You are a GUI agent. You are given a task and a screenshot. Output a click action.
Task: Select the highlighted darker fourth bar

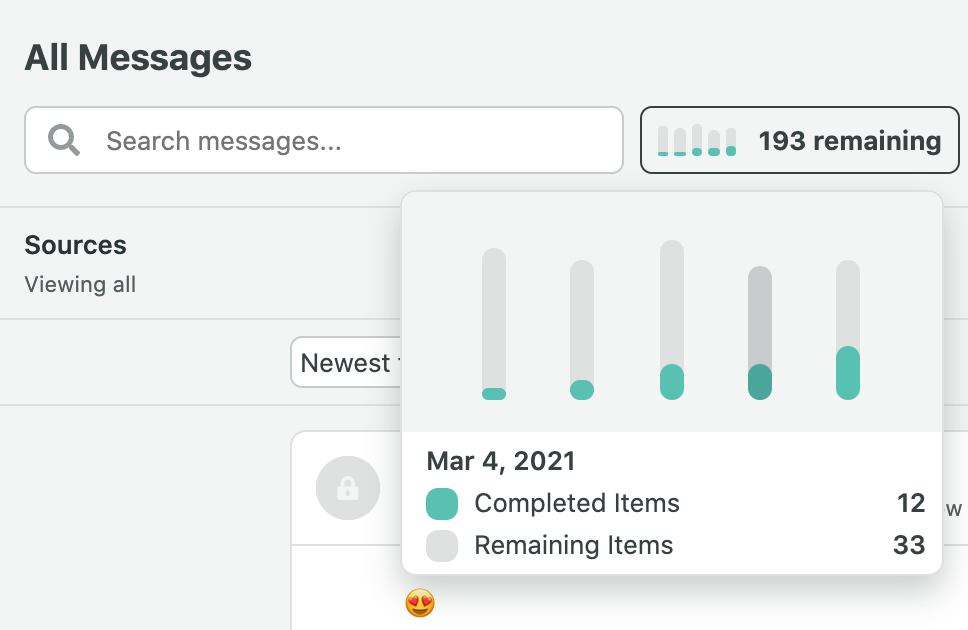[760, 333]
